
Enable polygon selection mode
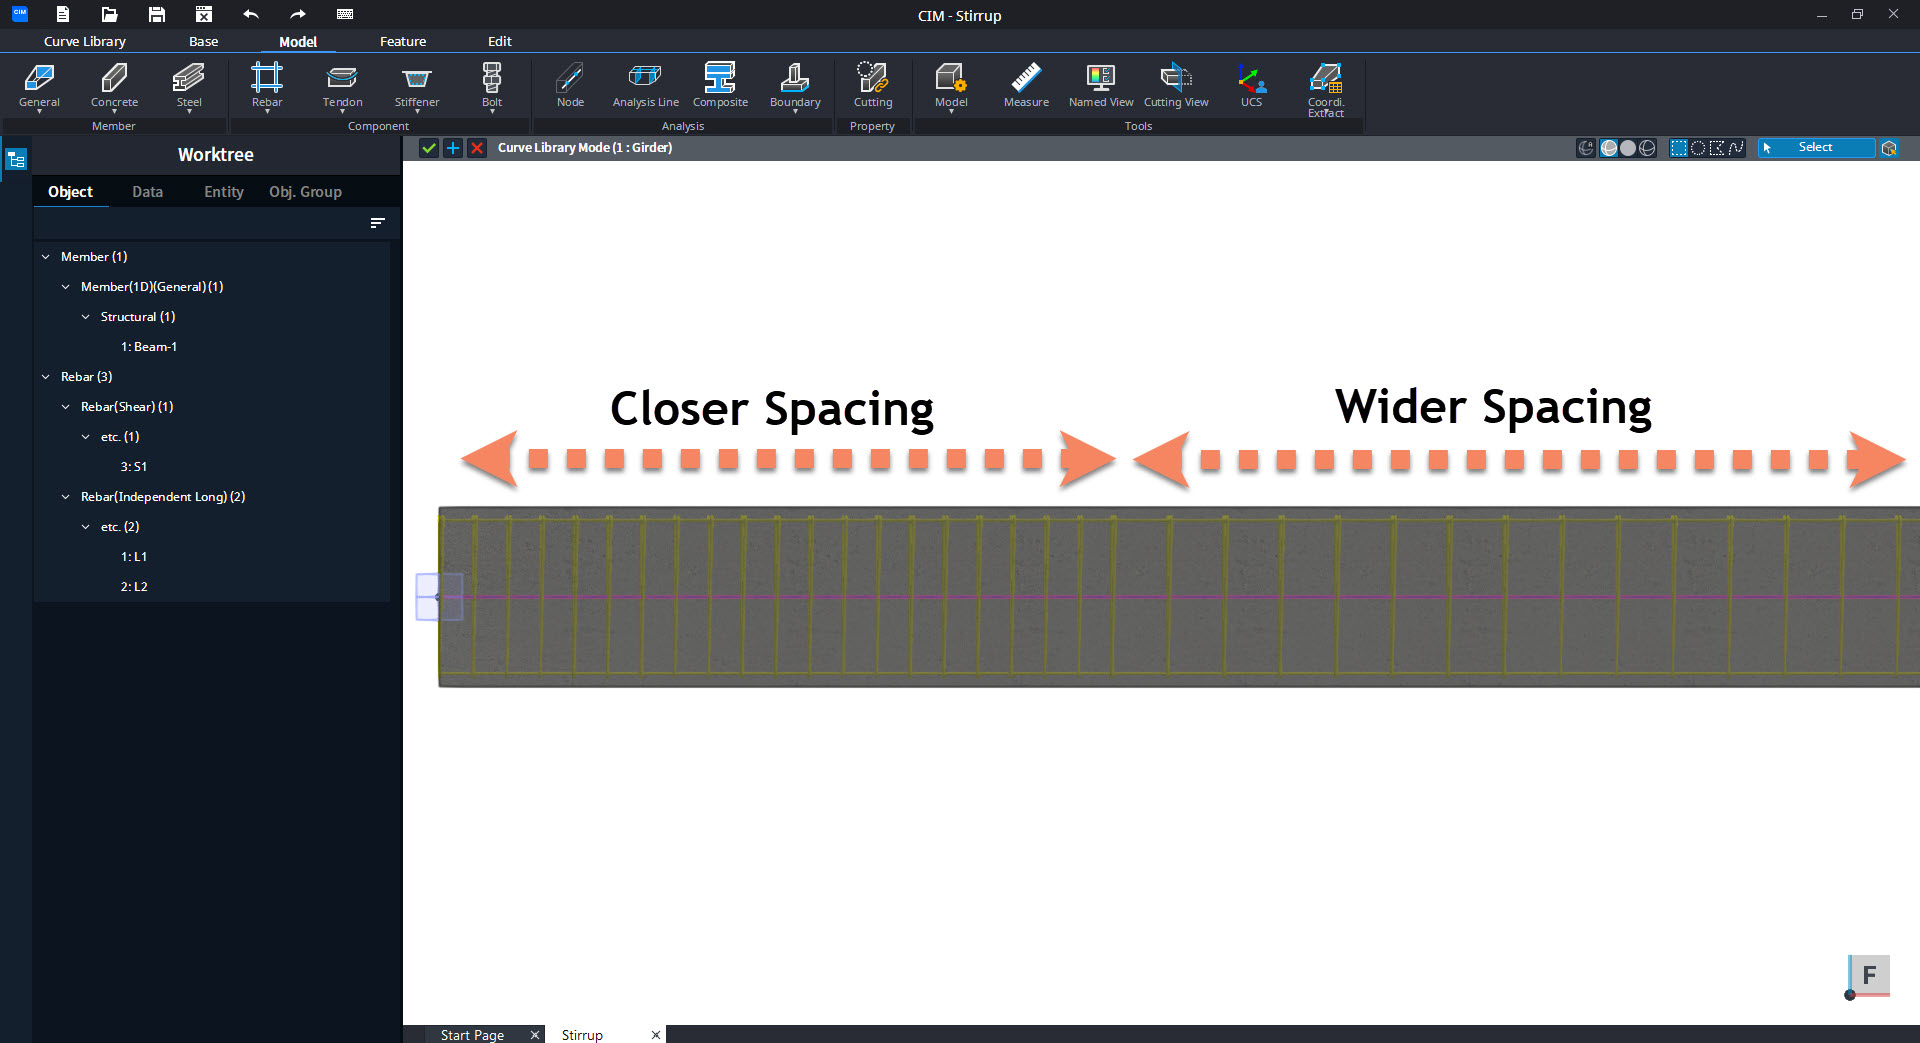click(x=1717, y=148)
